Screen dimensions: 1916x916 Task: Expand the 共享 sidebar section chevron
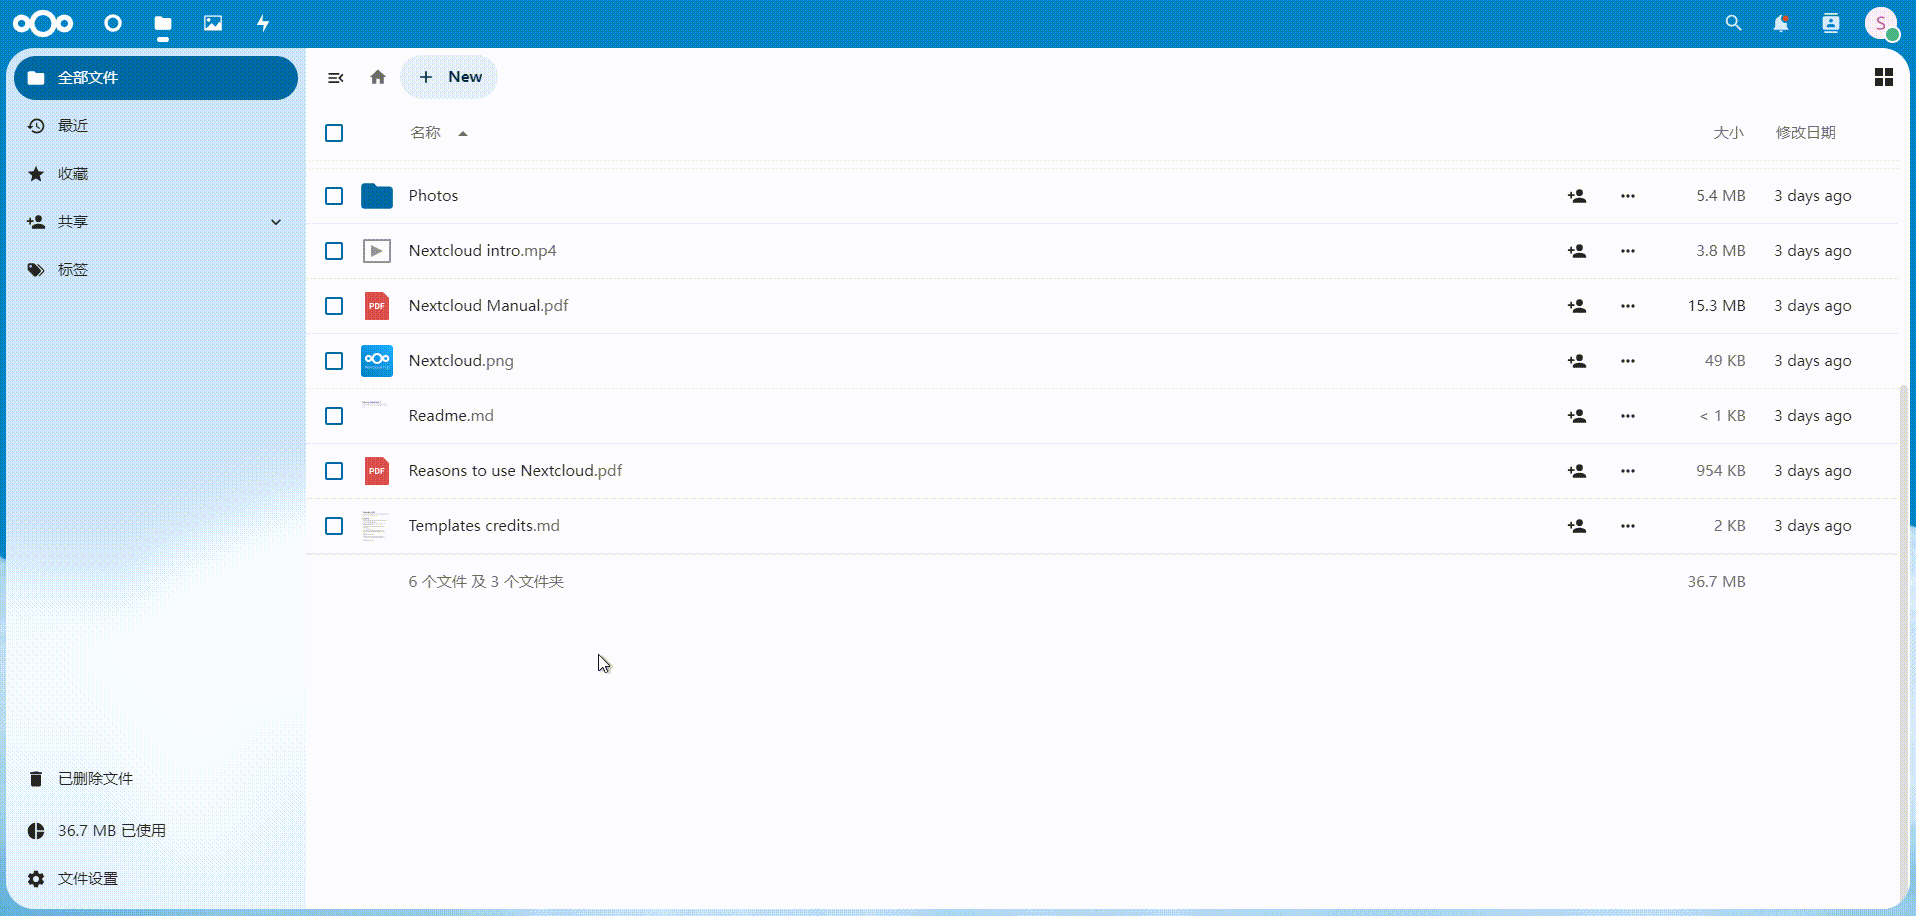coord(276,222)
